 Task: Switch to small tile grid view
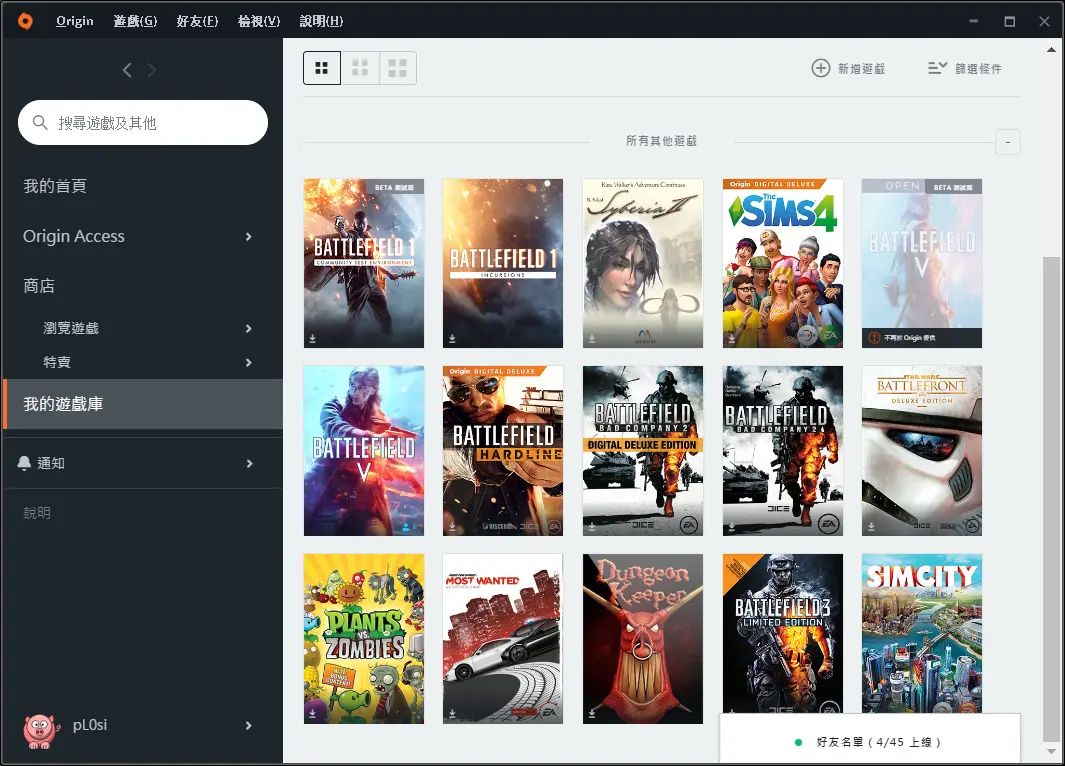tap(322, 68)
